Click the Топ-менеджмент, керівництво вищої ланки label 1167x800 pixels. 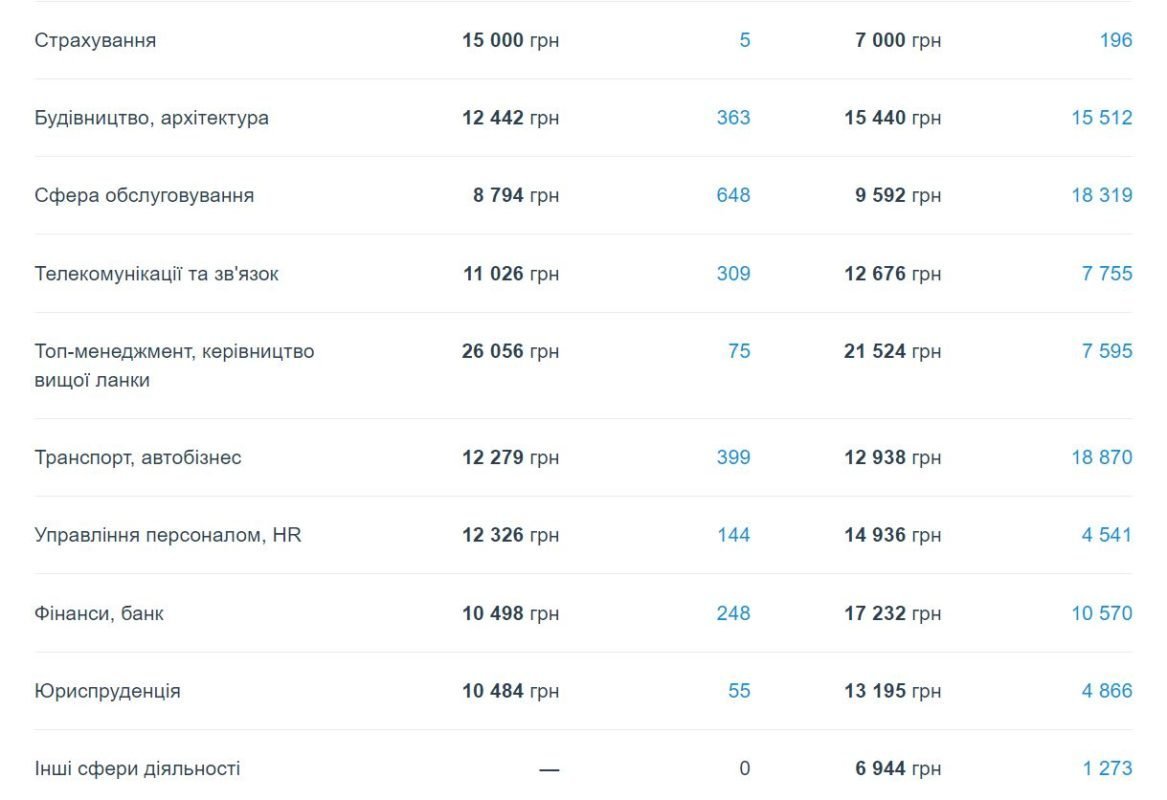174,366
